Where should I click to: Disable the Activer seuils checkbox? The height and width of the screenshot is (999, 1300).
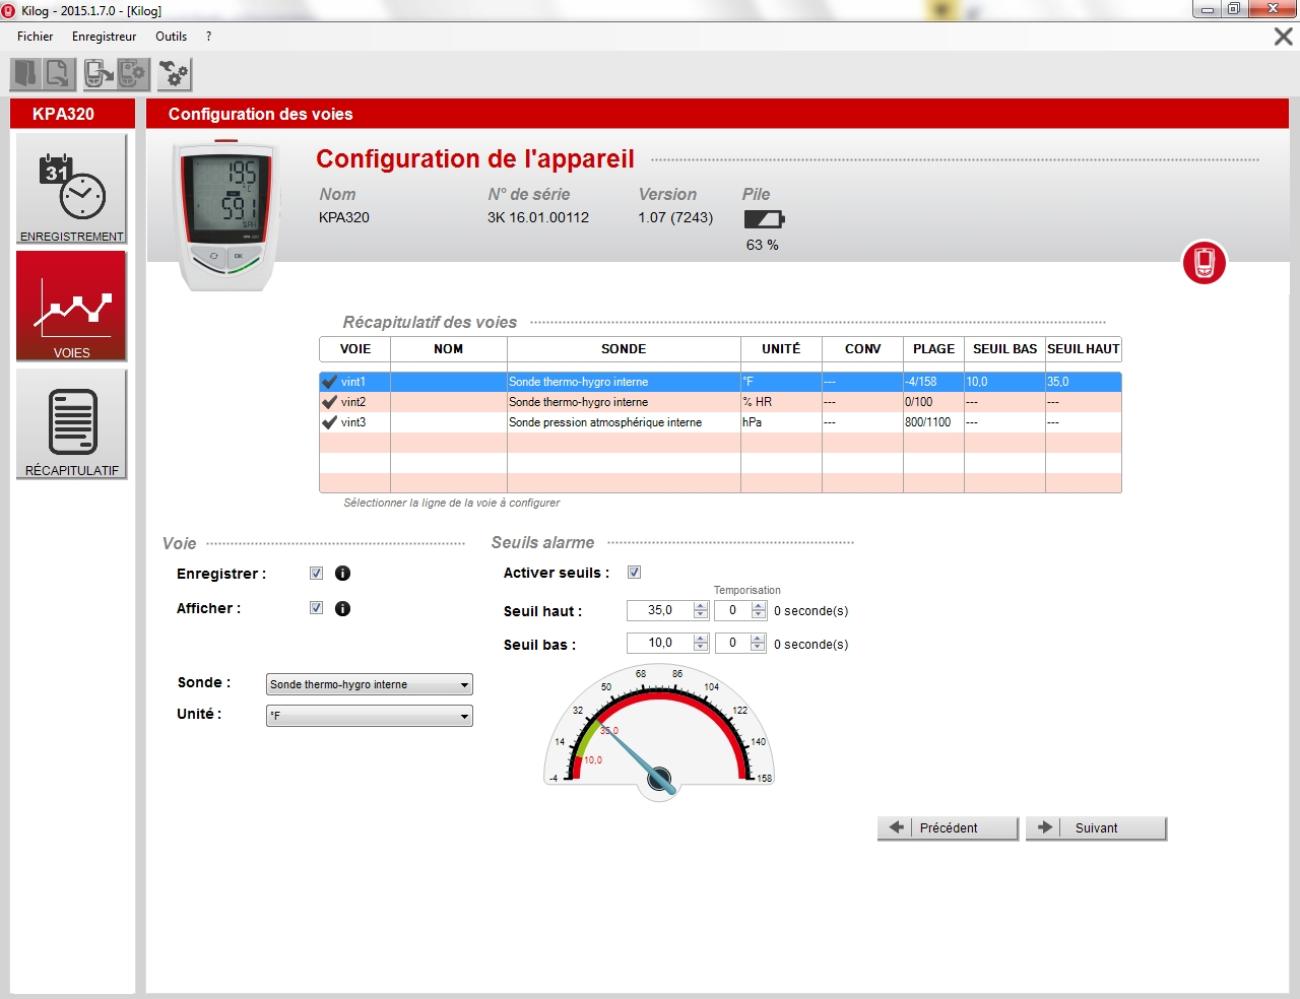(x=634, y=573)
